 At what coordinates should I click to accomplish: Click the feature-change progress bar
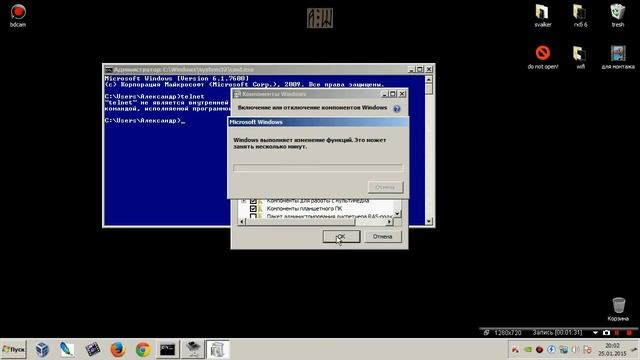click(x=318, y=168)
